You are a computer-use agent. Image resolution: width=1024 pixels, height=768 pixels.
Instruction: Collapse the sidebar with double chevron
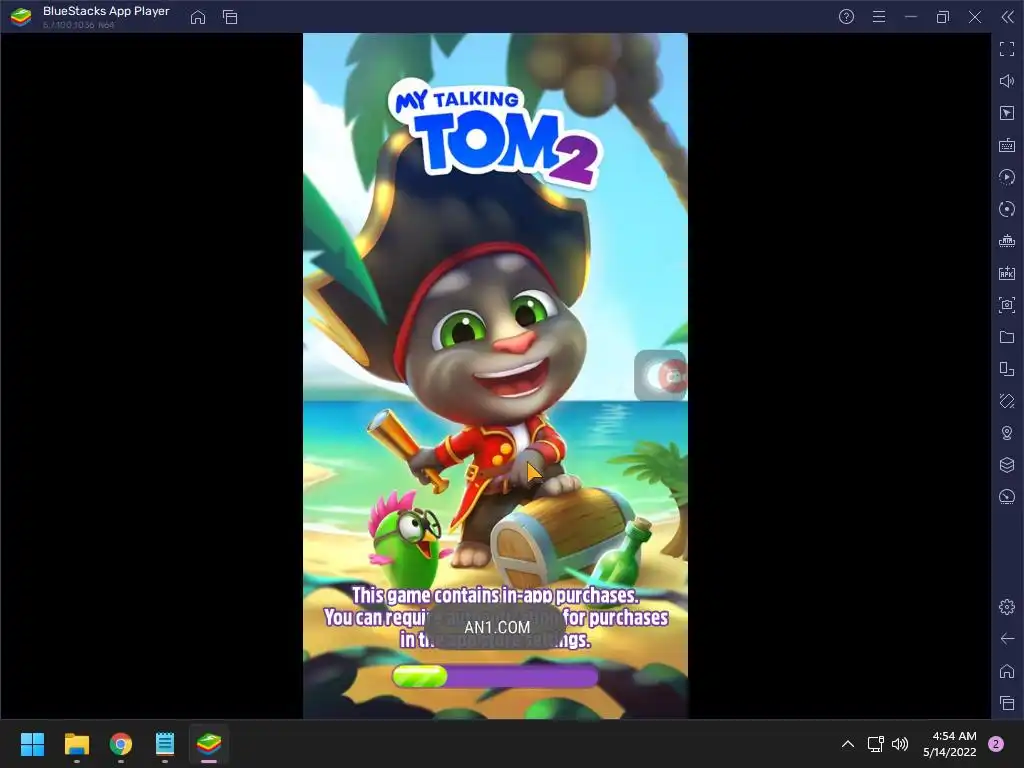(x=1007, y=17)
